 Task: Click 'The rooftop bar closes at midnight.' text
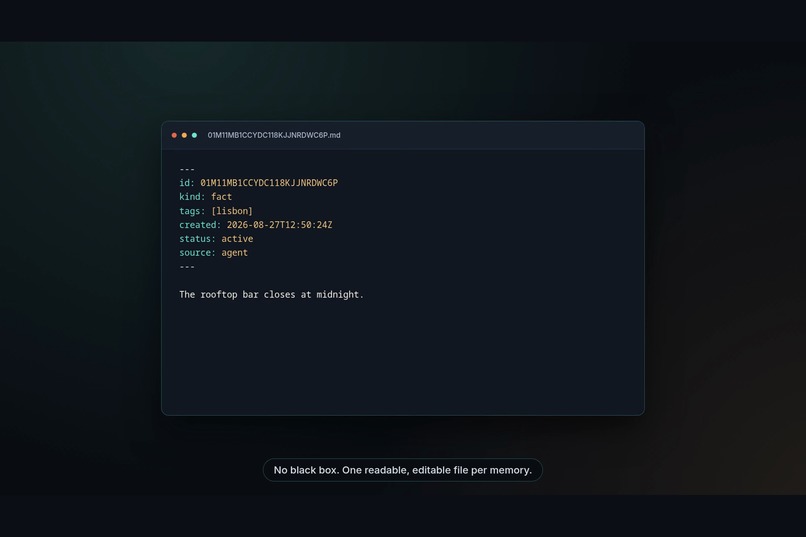tap(271, 294)
